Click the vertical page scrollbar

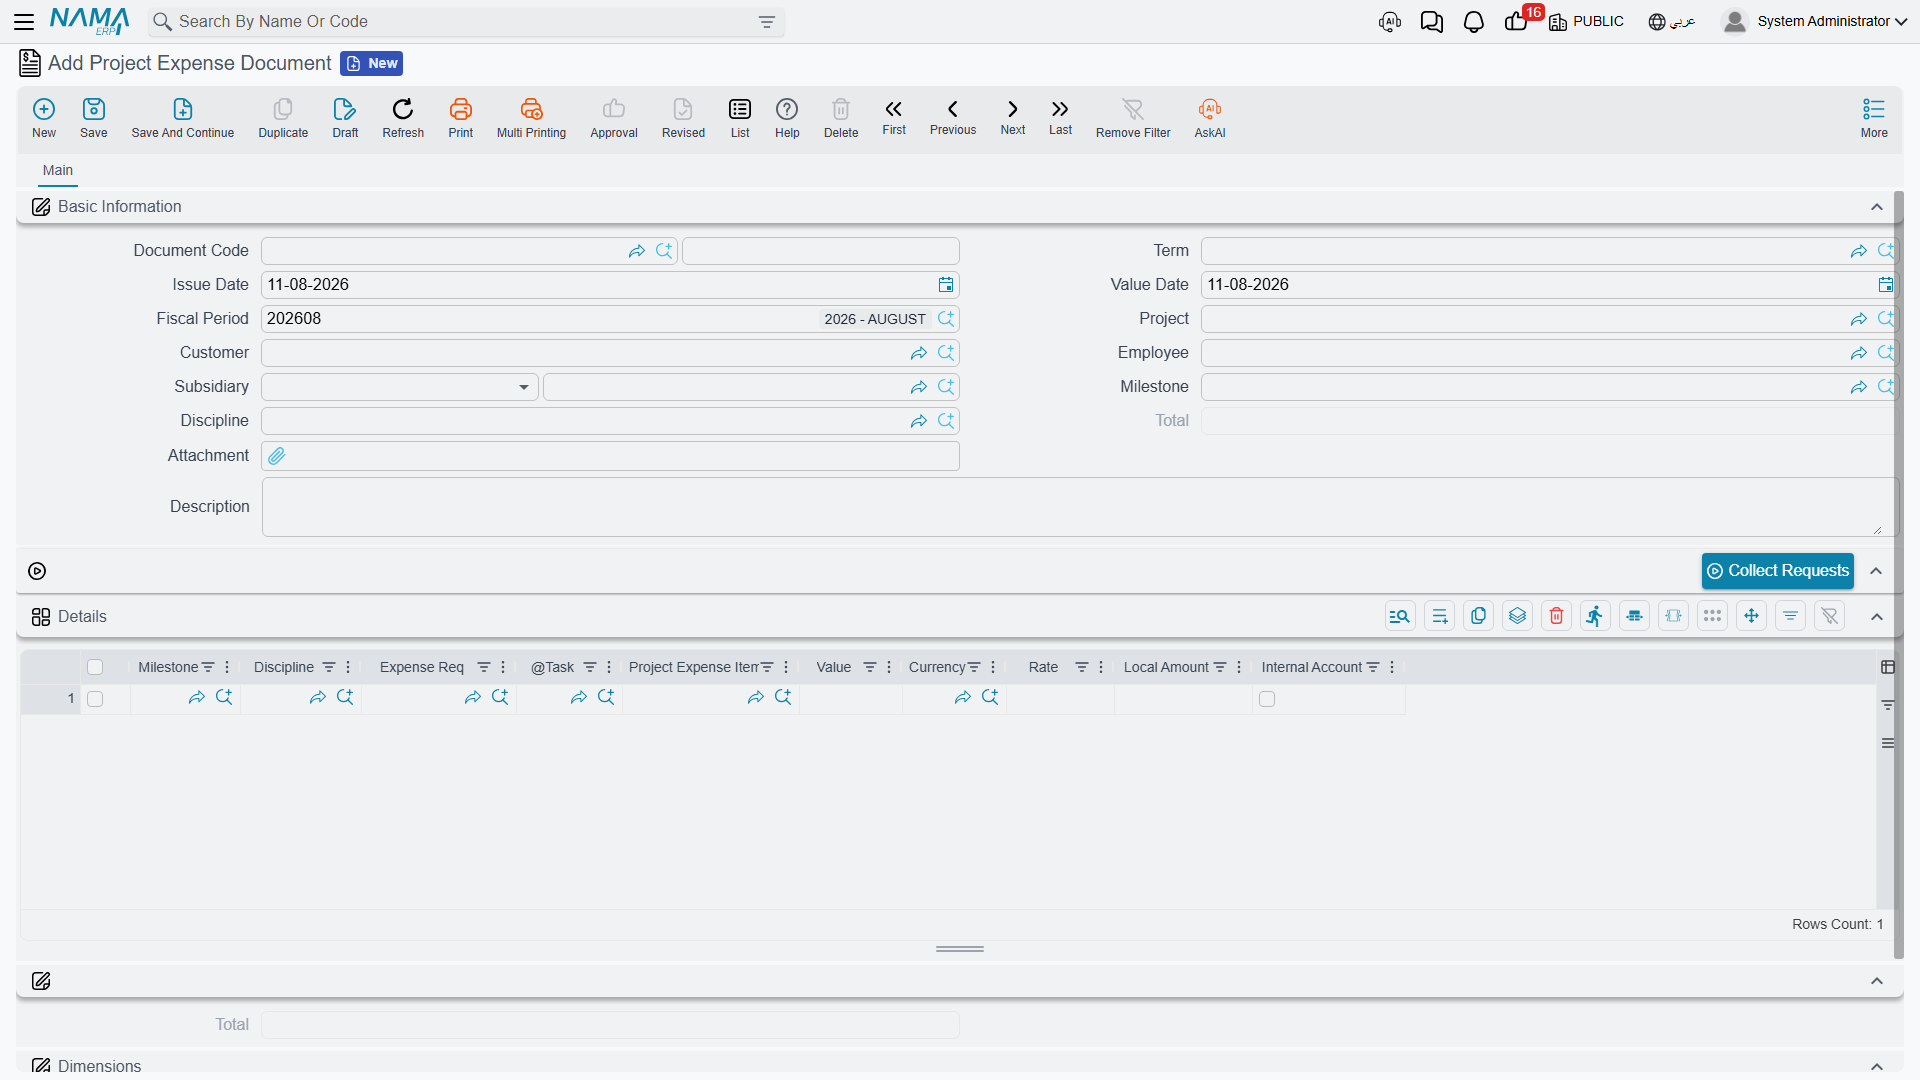[1898, 575]
